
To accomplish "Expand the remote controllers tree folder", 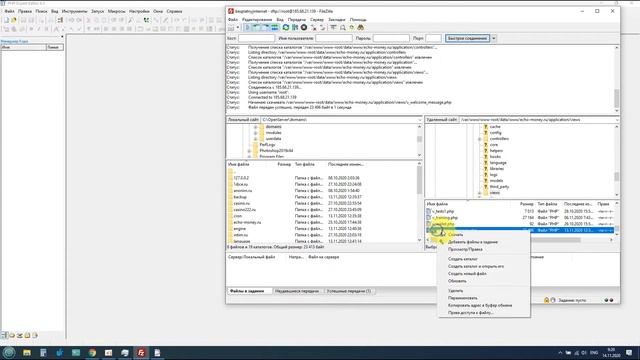I will (480, 139).
